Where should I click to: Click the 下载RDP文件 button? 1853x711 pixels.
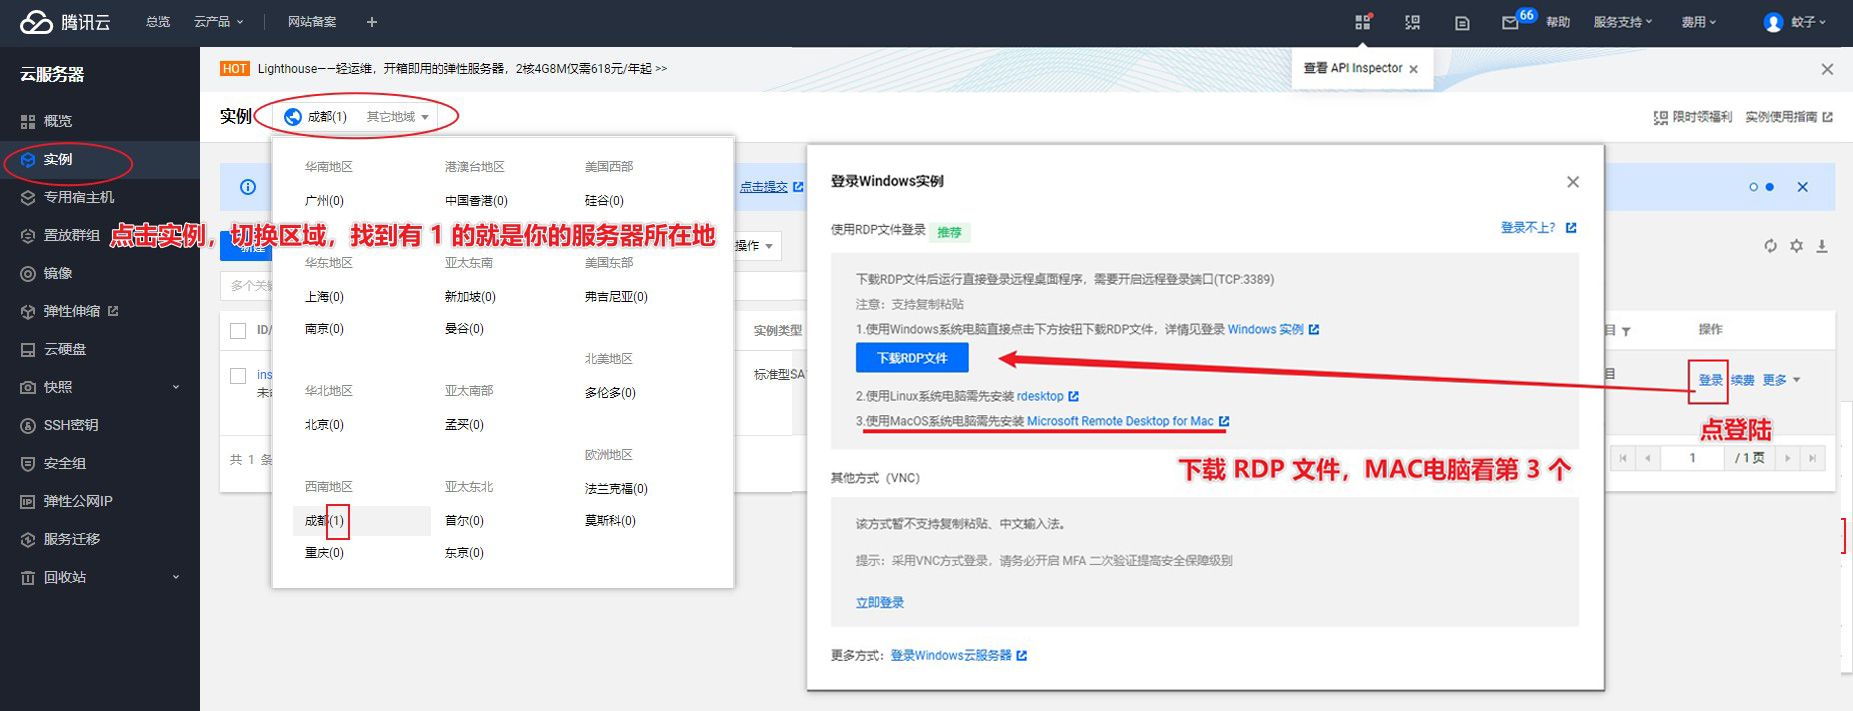pyautogui.click(x=912, y=358)
